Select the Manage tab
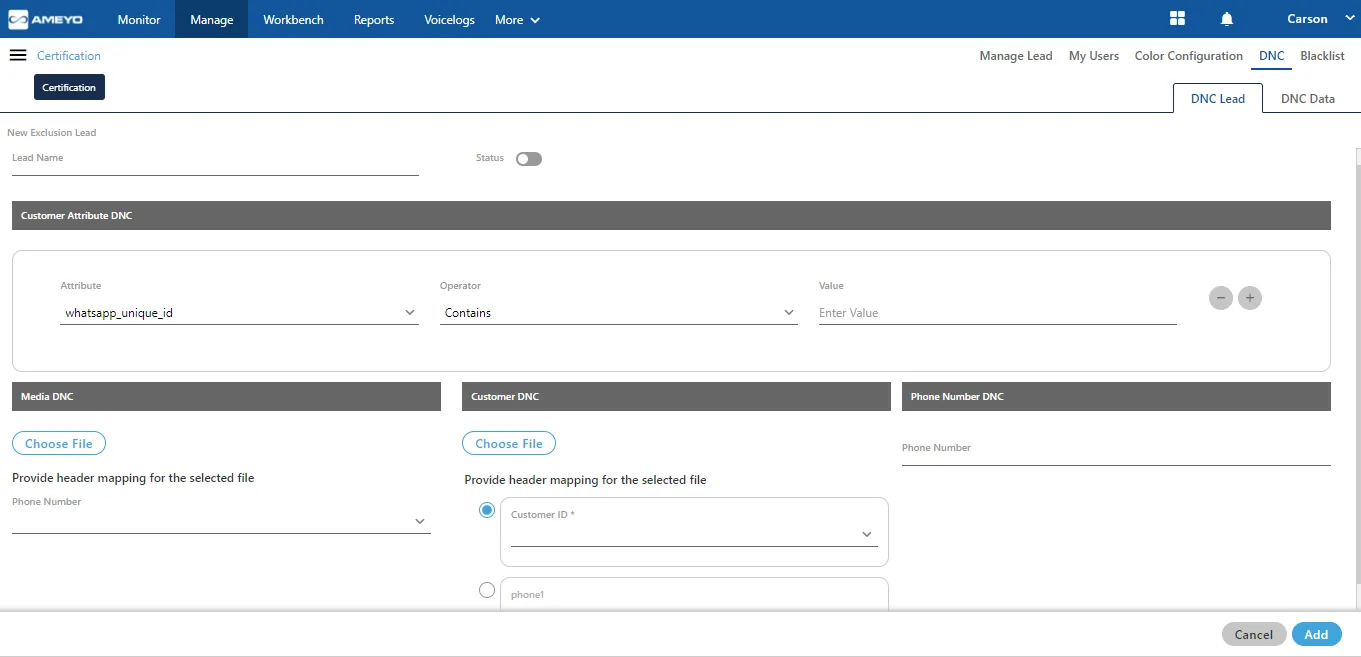The width and height of the screenshot is (1361, 657). [x=212, y=19]
